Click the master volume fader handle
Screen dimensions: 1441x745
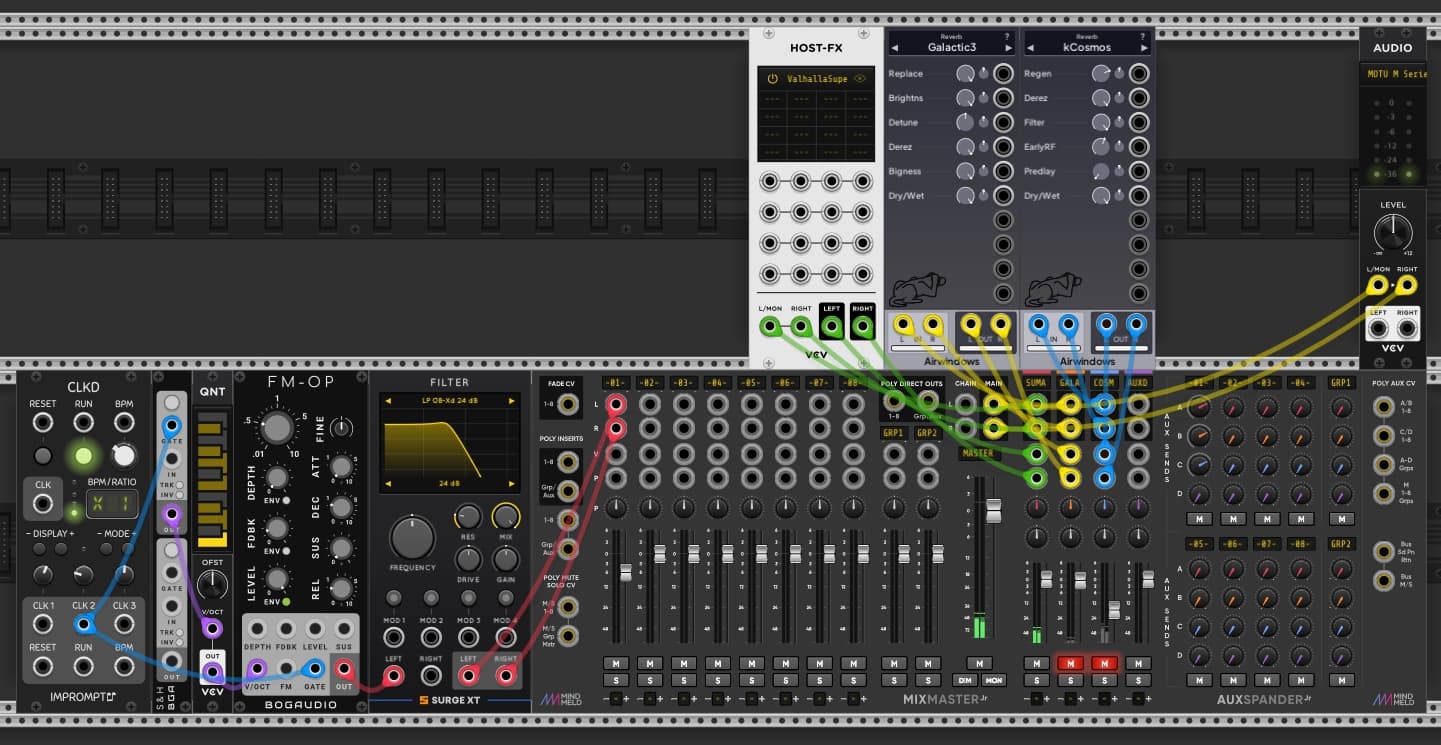point(993,514)
